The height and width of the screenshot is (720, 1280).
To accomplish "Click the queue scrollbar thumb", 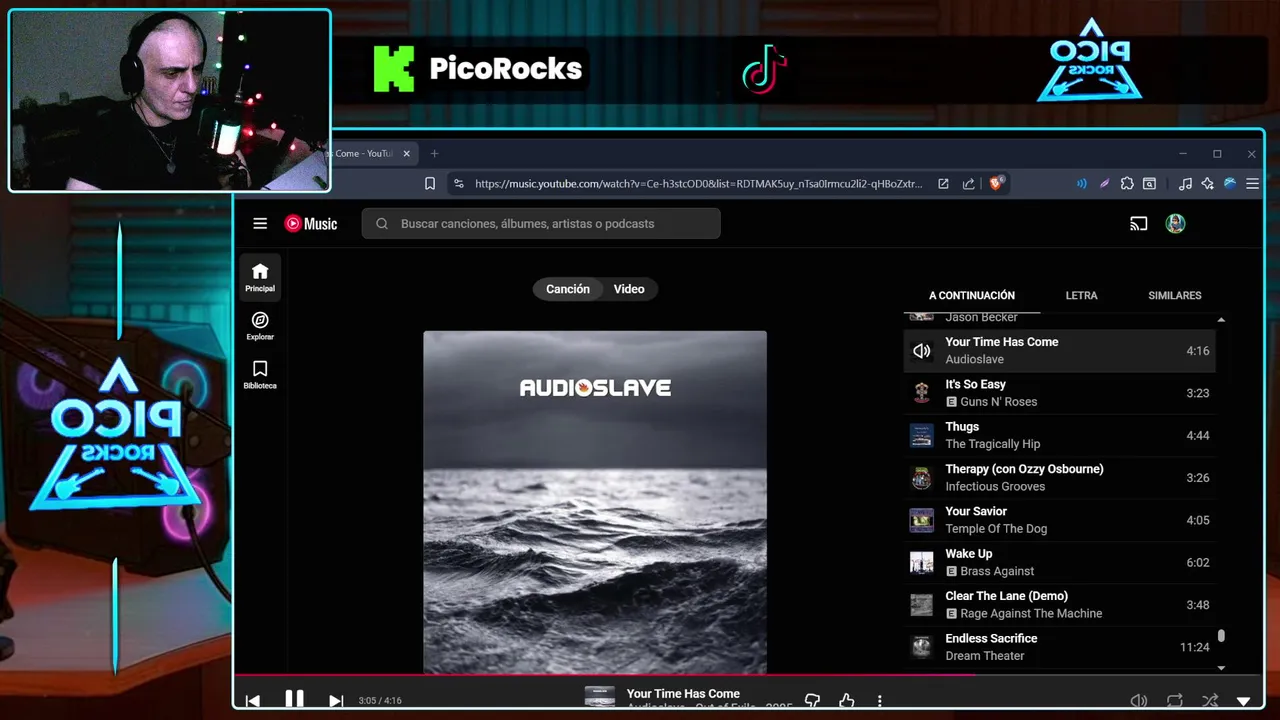I will (1221, 636).
